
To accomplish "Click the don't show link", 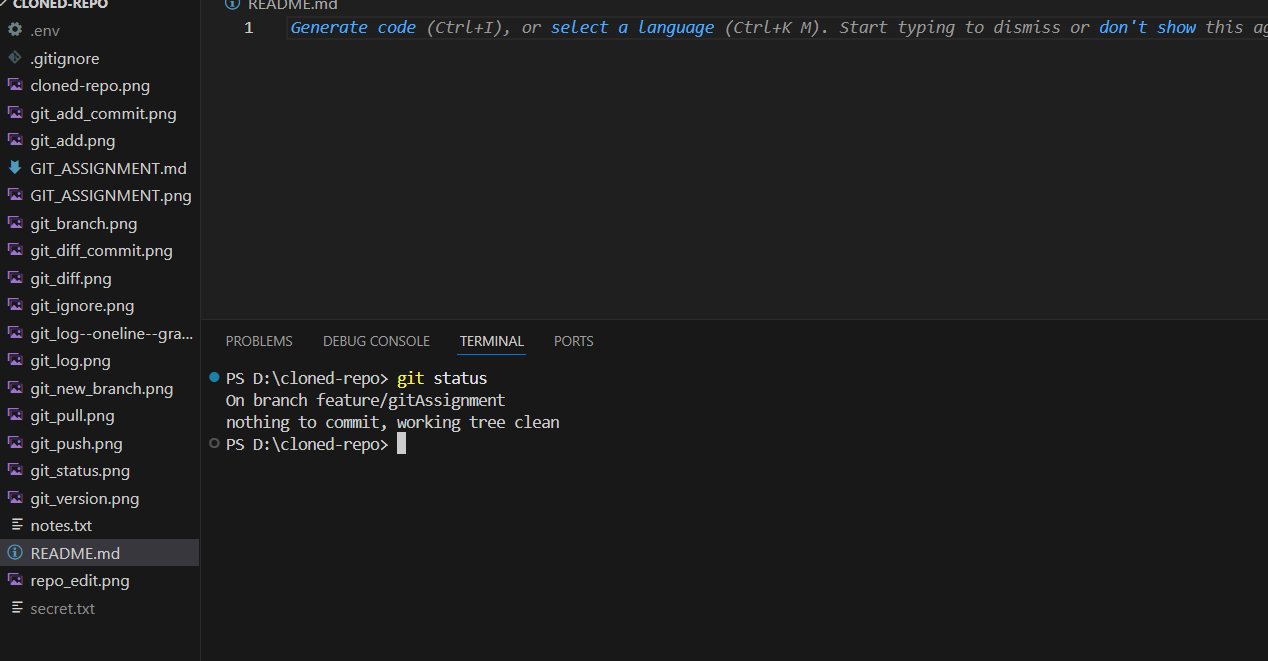I will pyautogui.click(x=1146, y=27).
